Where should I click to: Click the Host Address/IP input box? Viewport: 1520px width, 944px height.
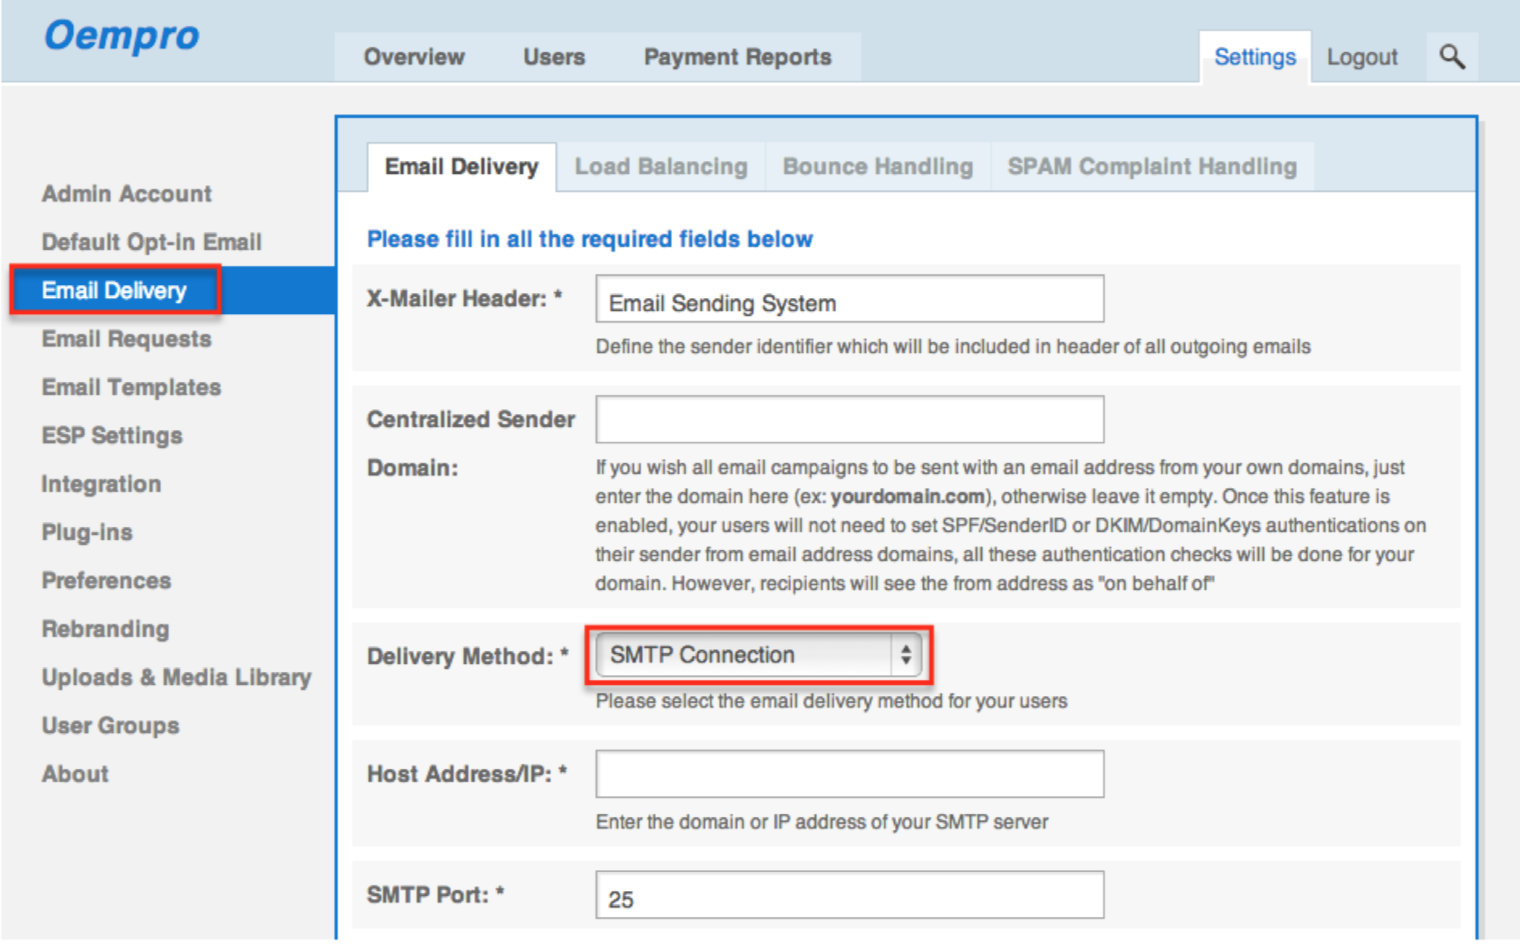click(848, 773)
